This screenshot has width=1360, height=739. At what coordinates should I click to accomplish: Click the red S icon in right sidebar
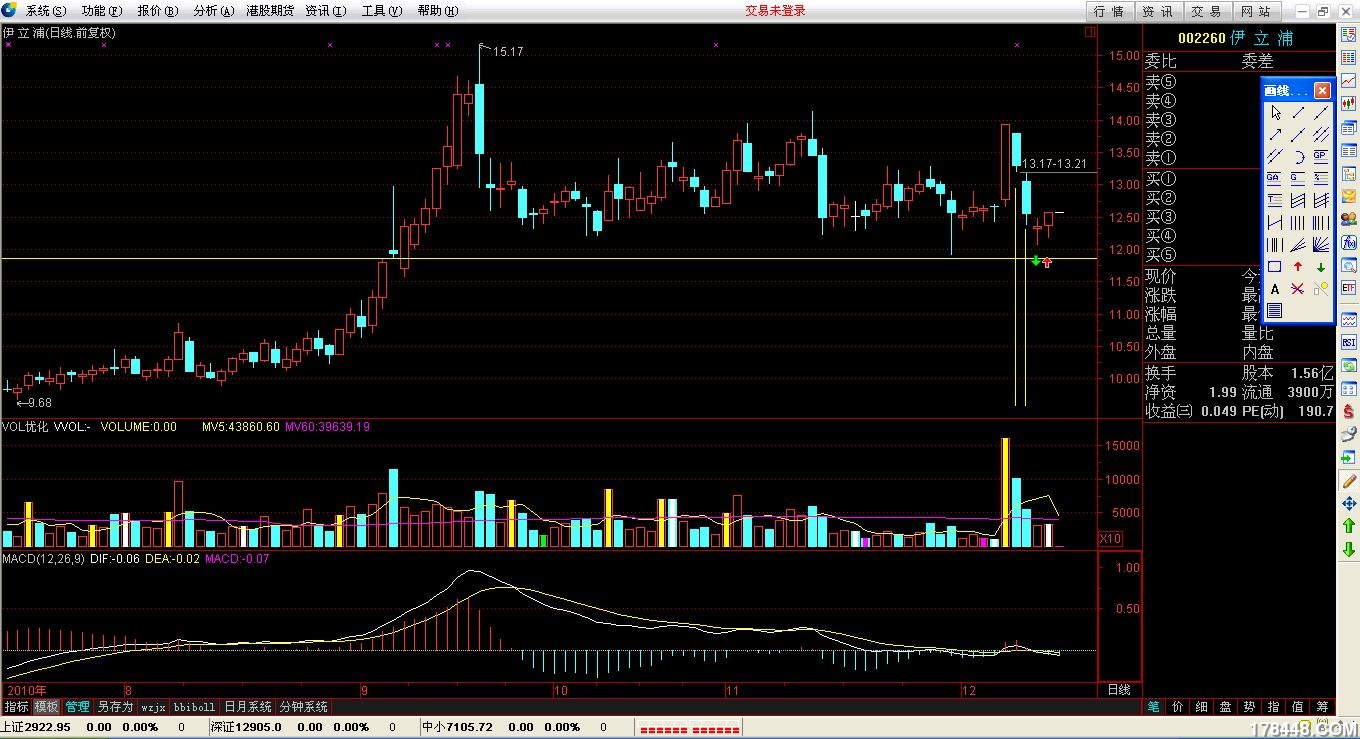click(1348, 410)
